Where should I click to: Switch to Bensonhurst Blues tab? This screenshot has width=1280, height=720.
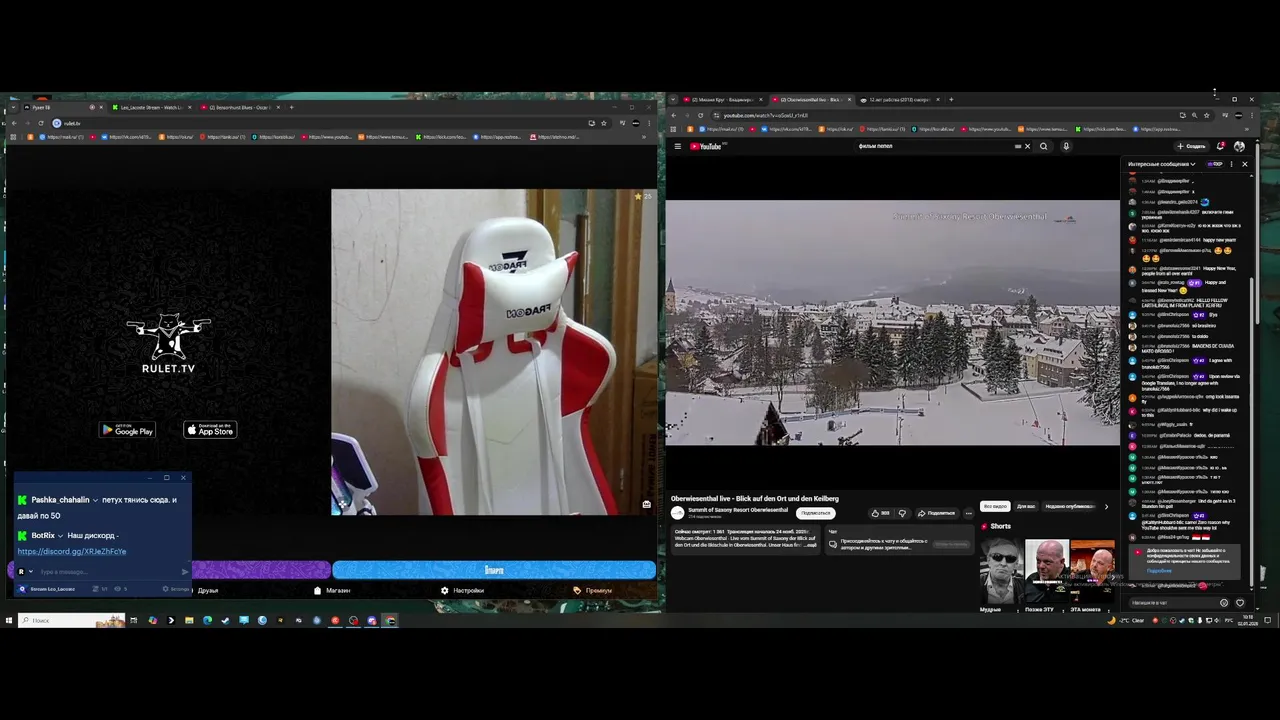pos(240,107)
